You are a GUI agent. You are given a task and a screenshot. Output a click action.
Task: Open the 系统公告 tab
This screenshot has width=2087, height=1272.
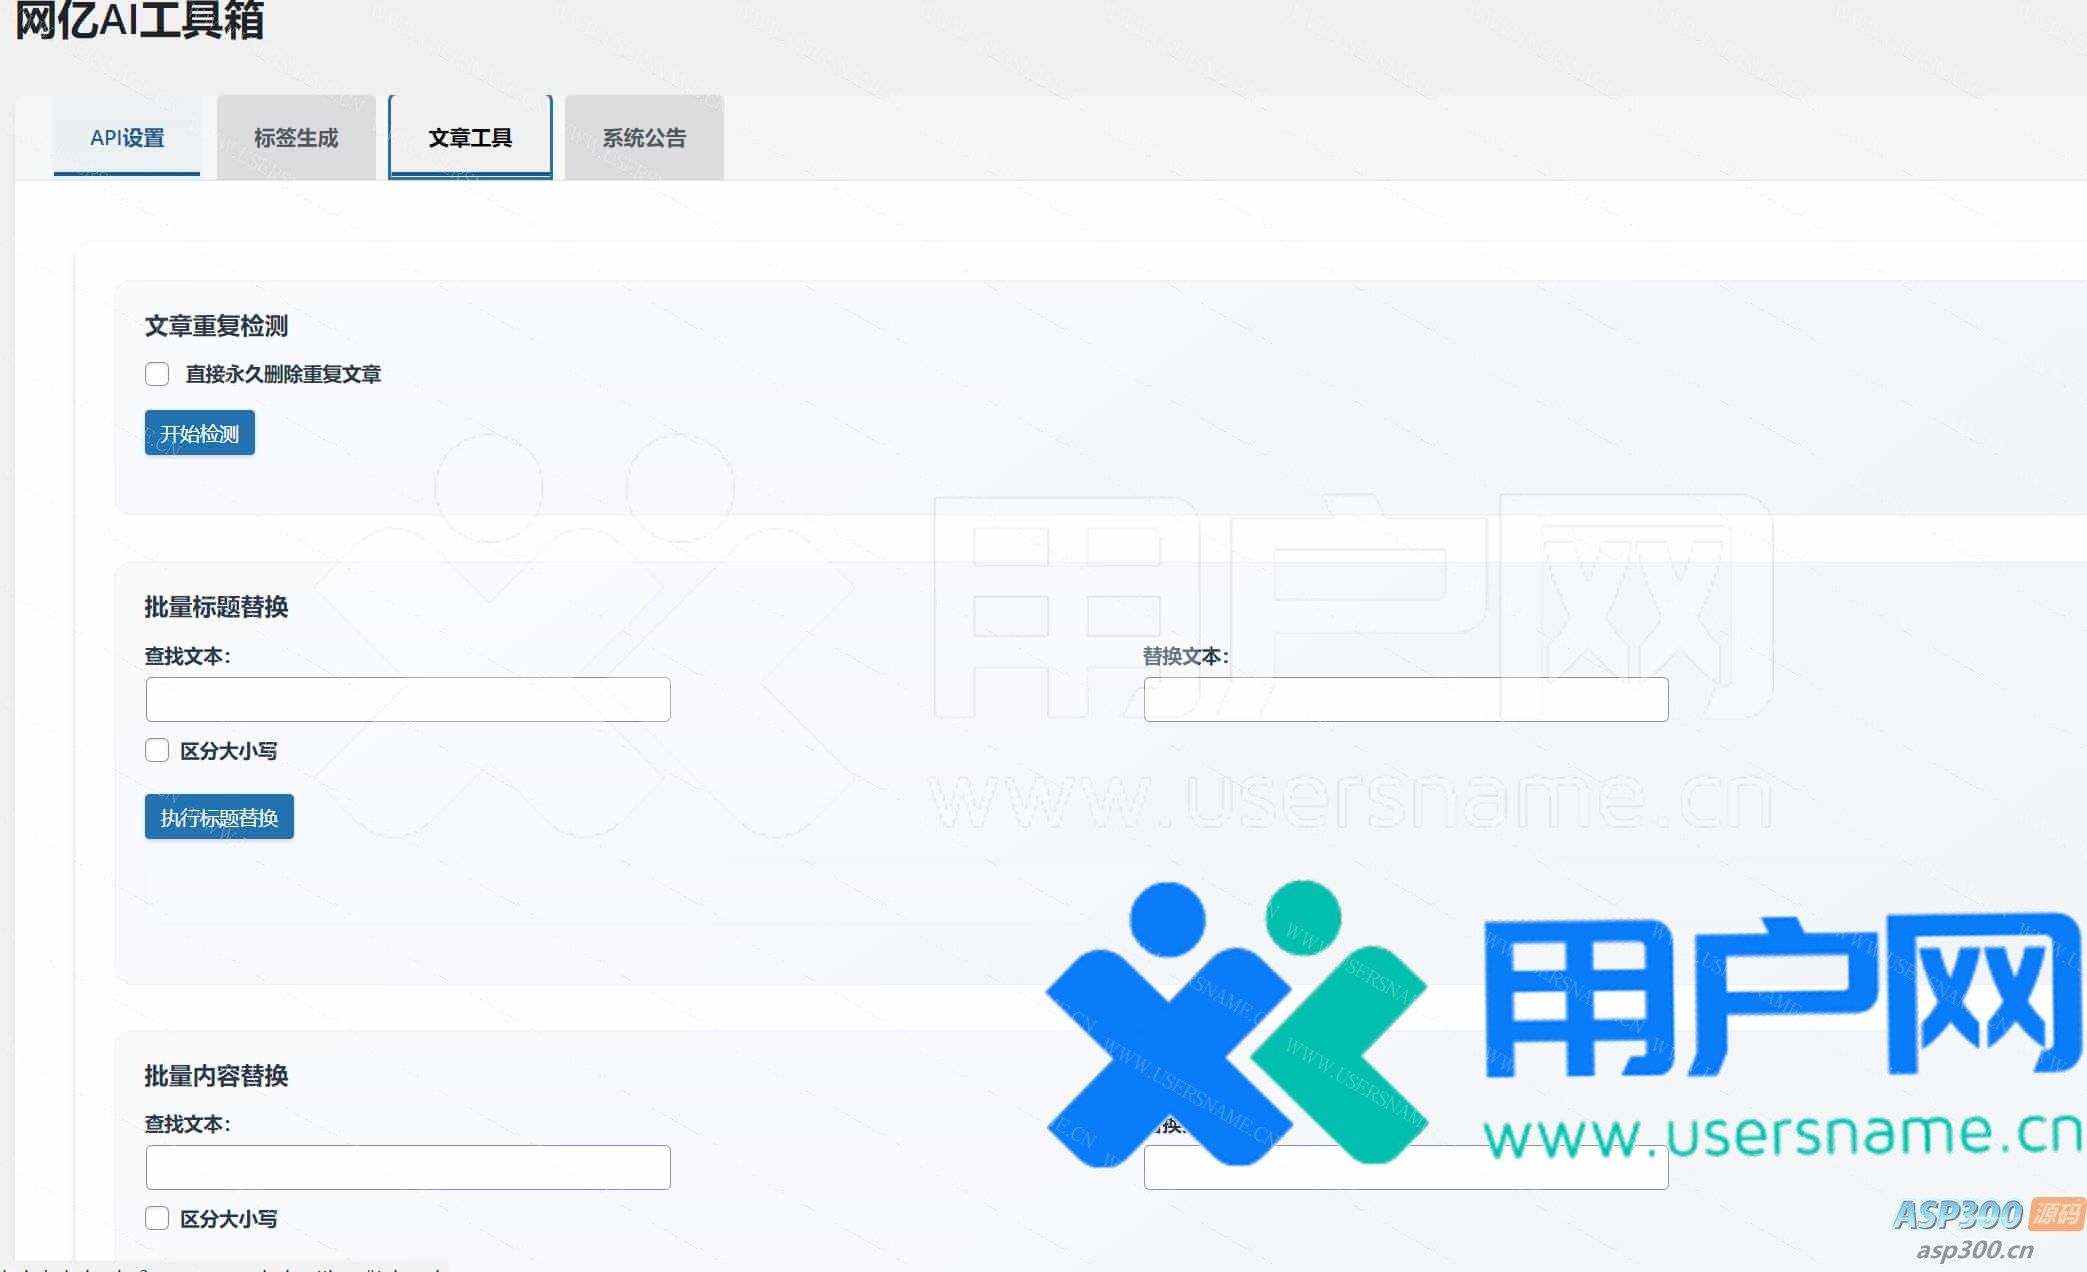click(x=644, y=138)
